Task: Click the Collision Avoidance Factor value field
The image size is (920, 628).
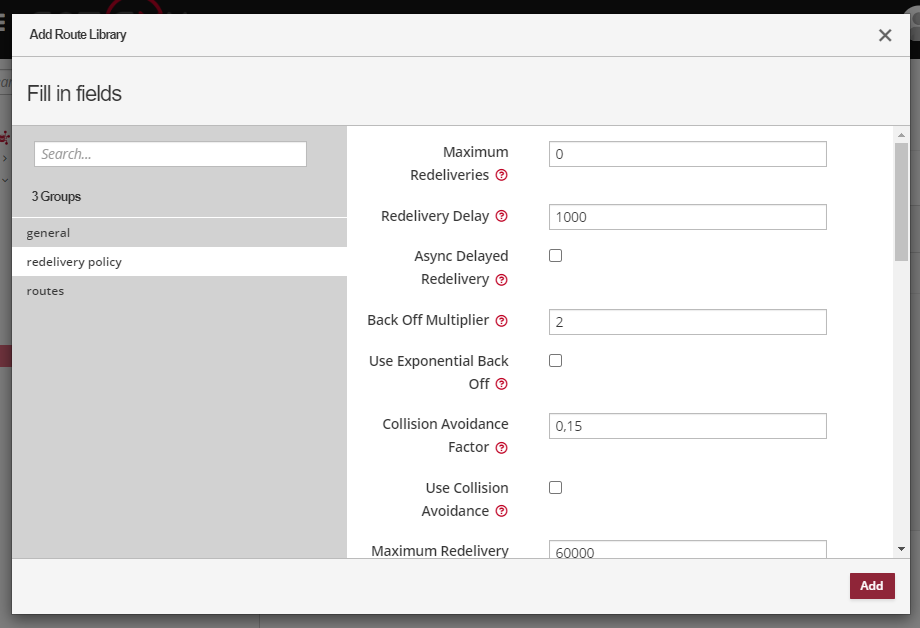Action: pyautogui.click(x=687, y=425)
